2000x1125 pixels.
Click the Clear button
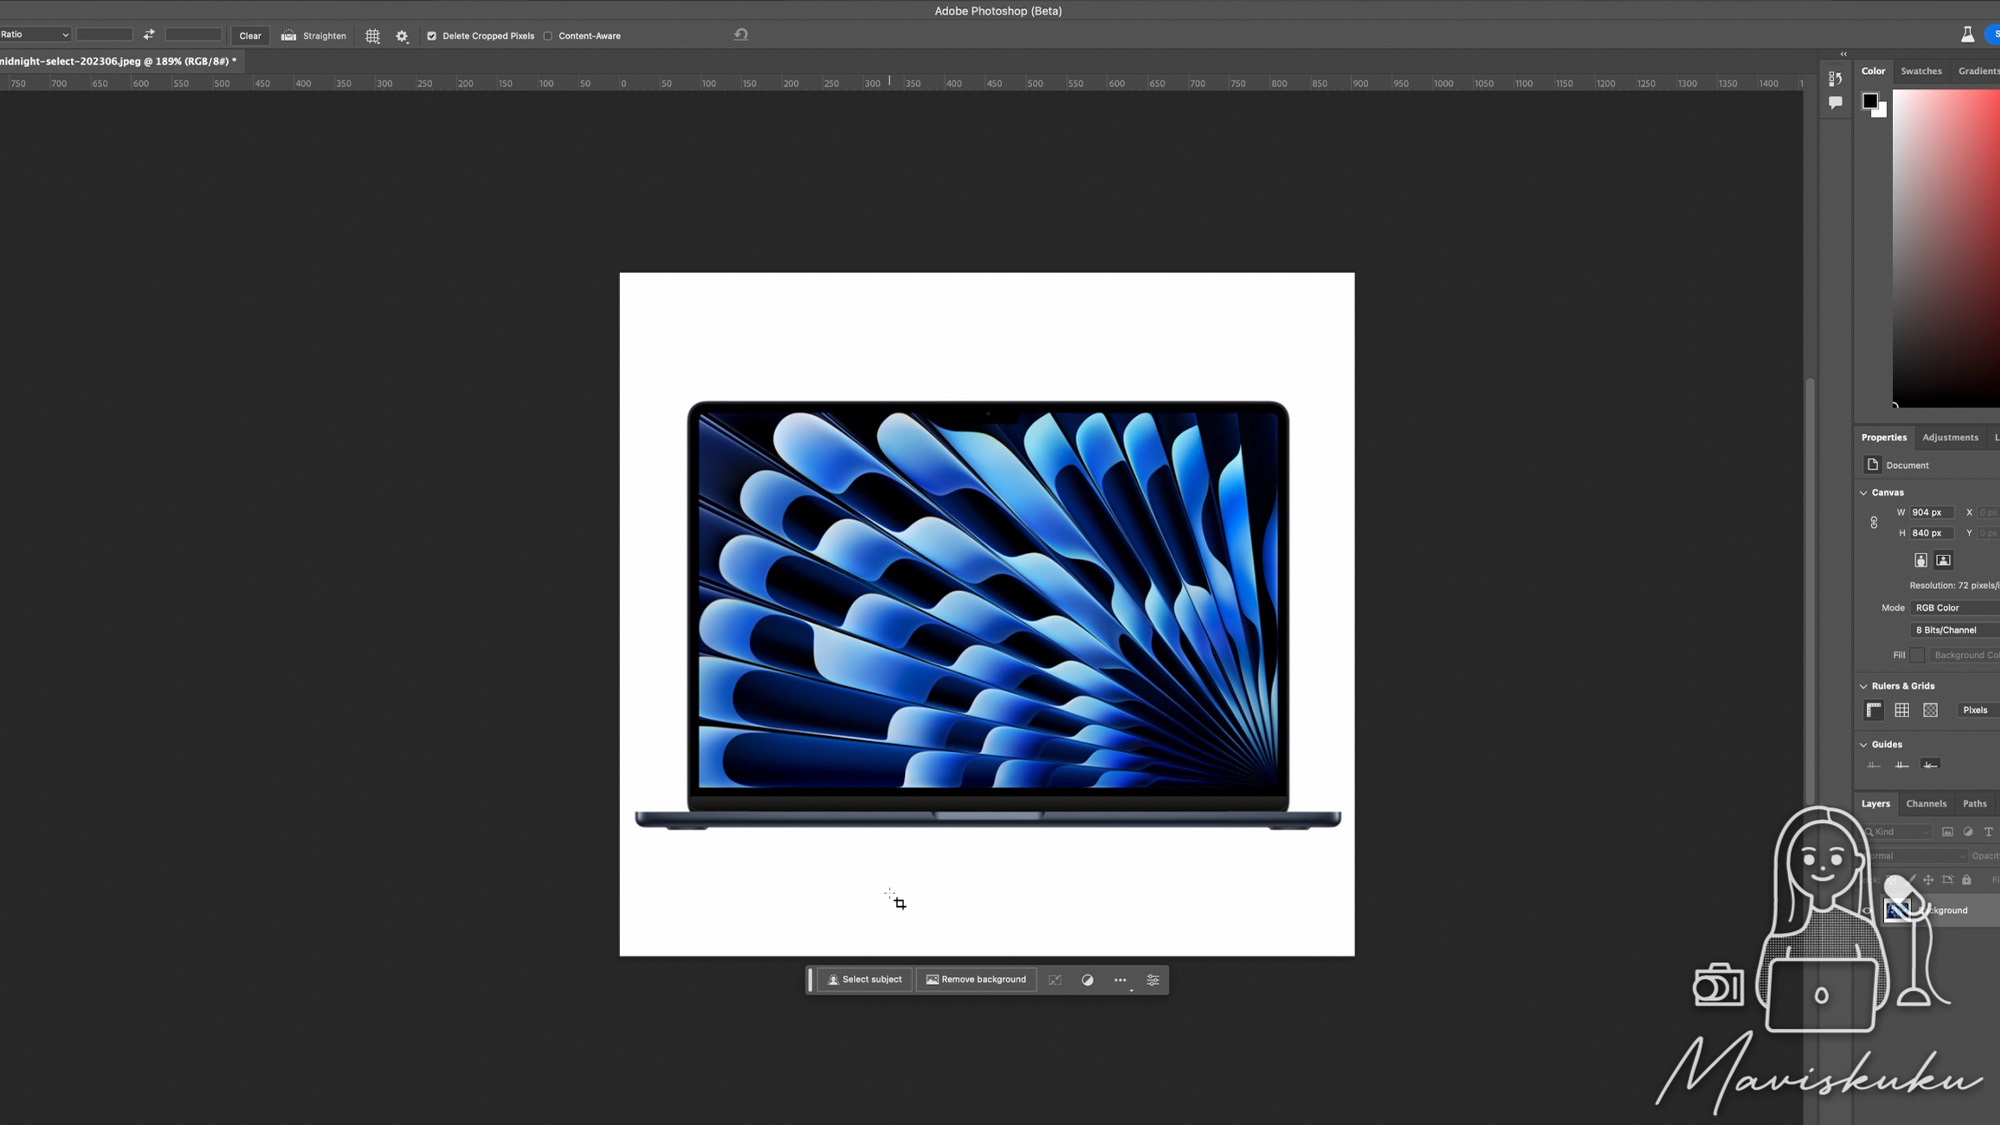[250, 36]
